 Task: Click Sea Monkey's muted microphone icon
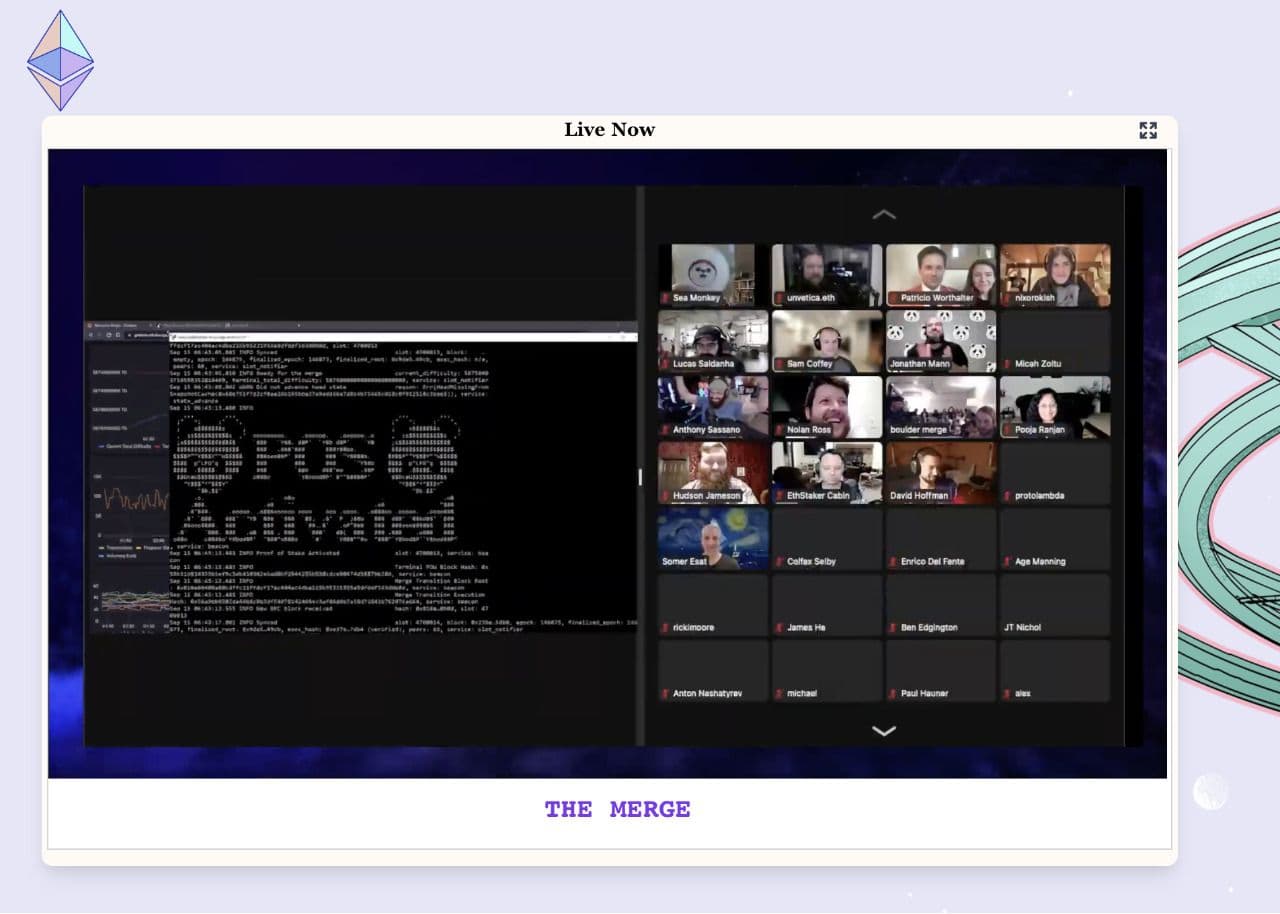(665, 298)
